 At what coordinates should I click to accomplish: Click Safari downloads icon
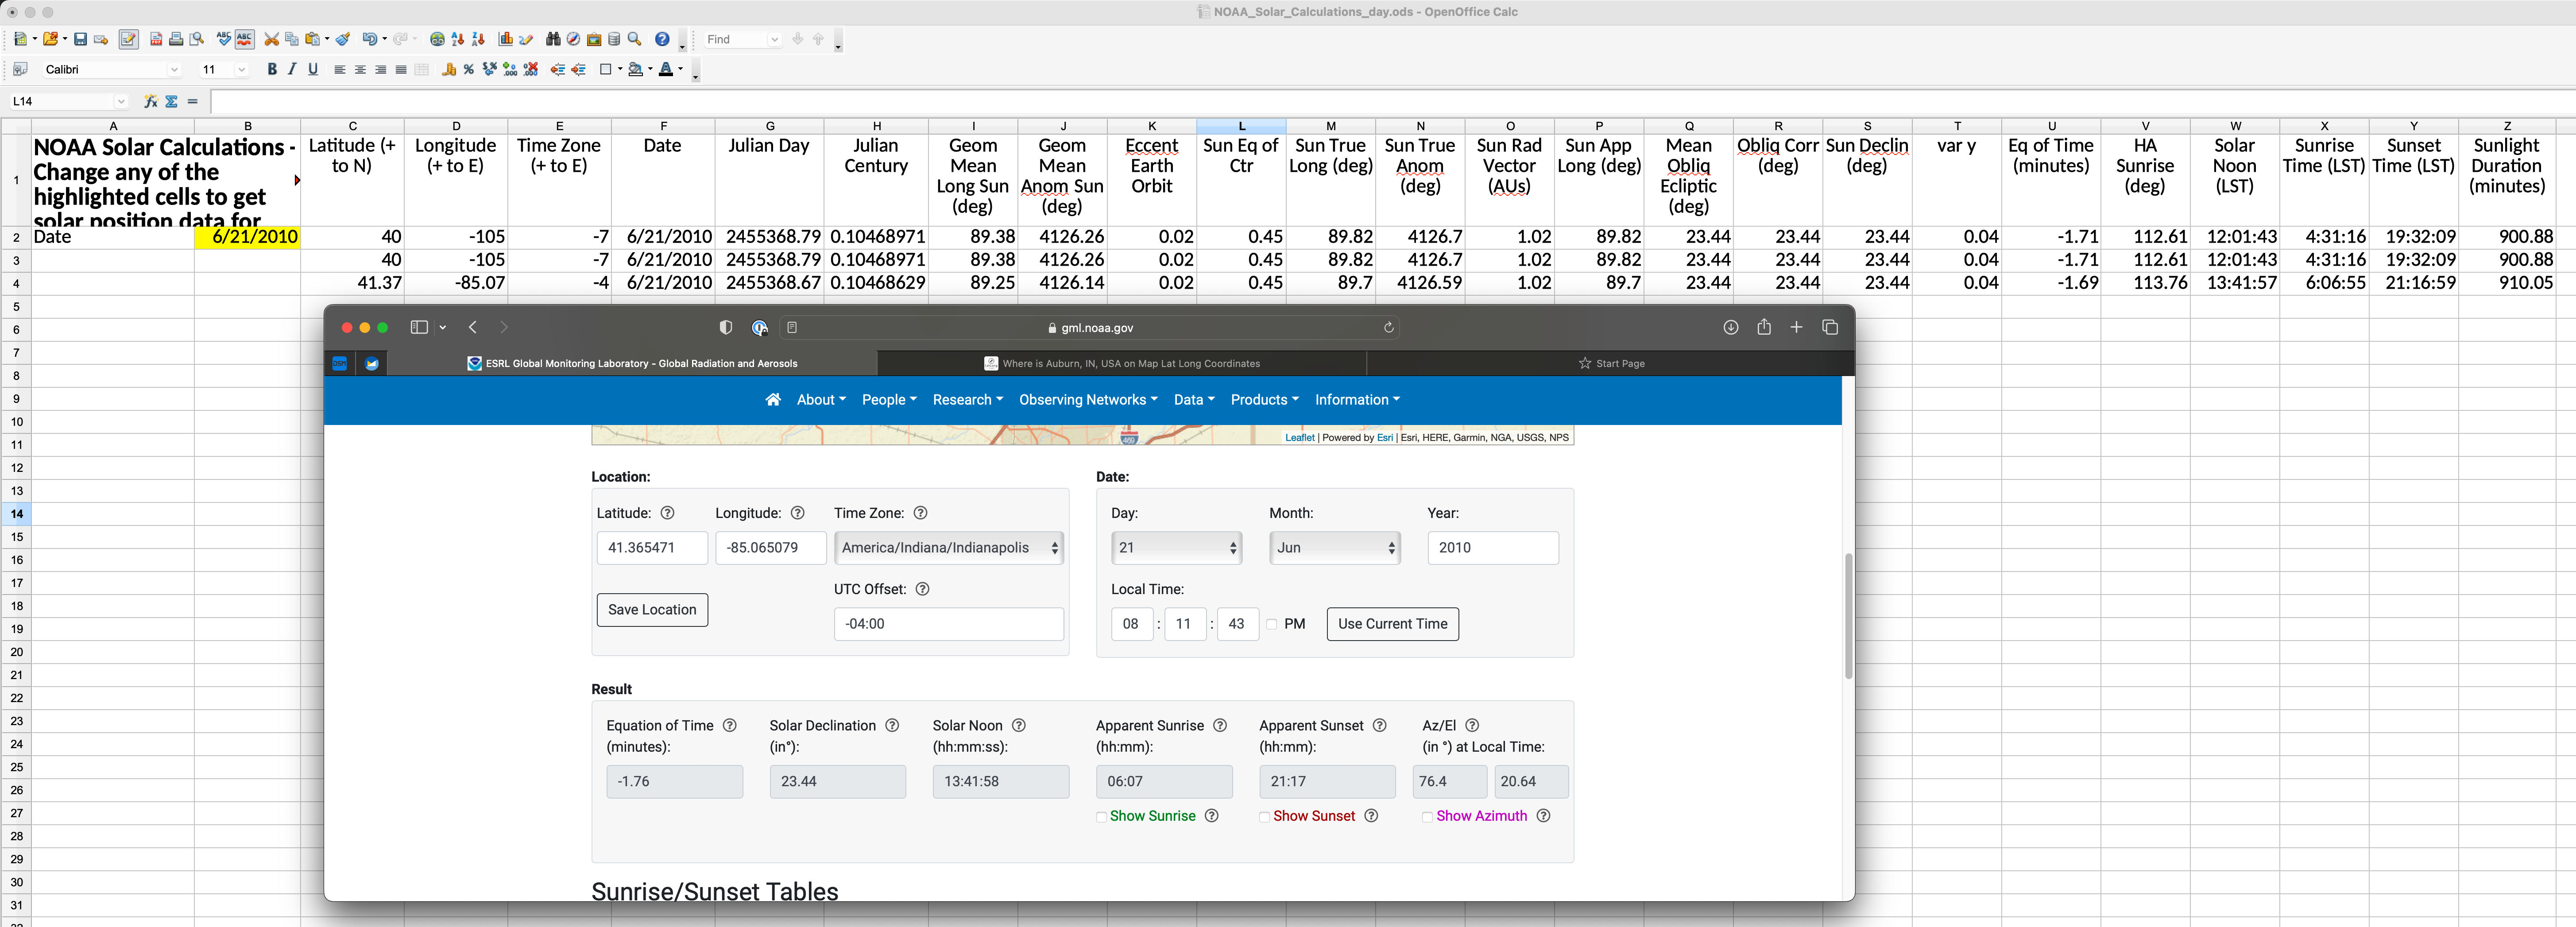click(x=1731, y=327)
